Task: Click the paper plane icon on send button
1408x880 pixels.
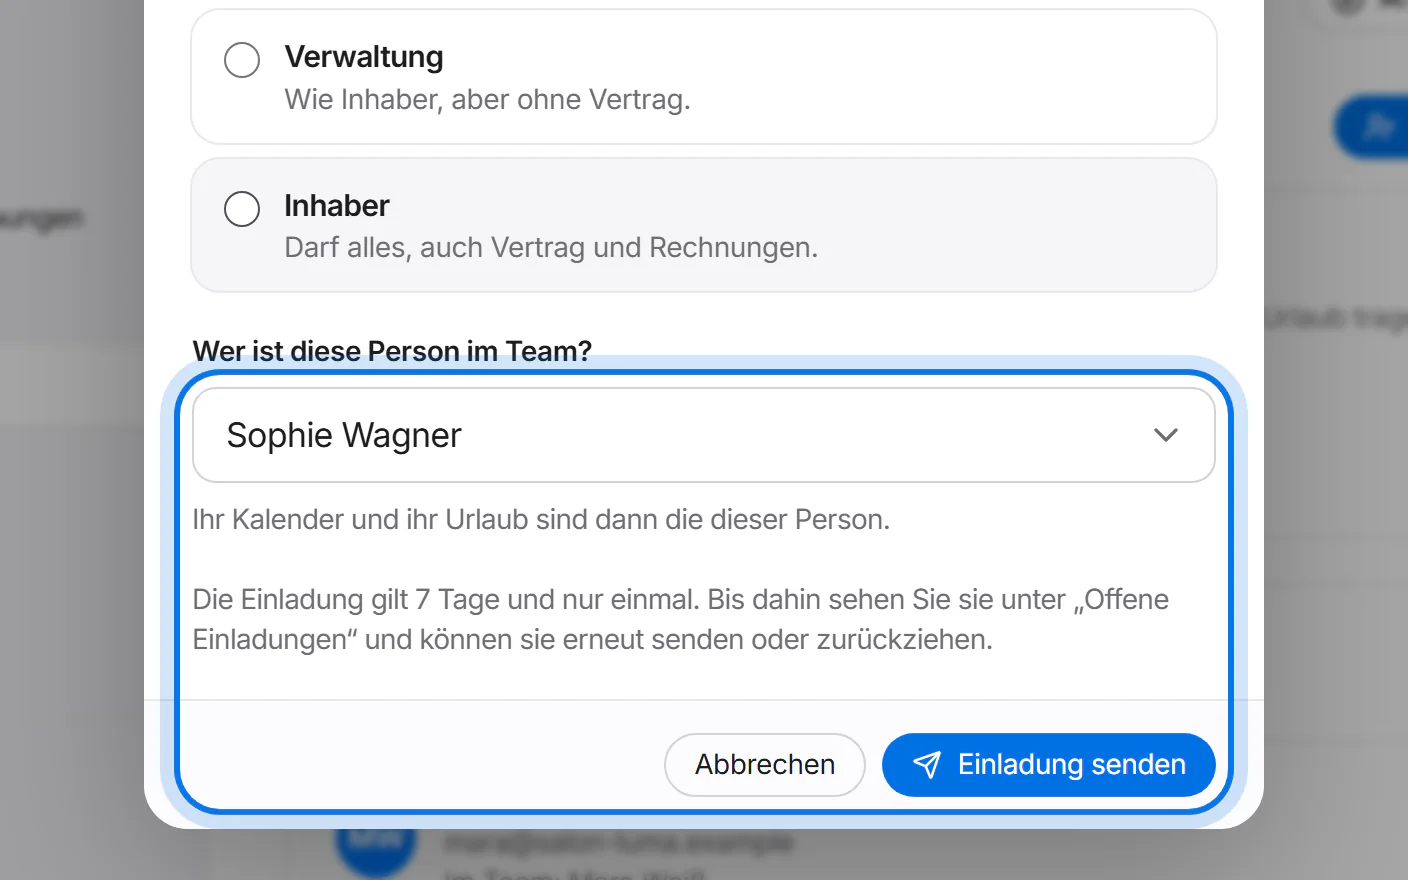Action: point(927,765)
